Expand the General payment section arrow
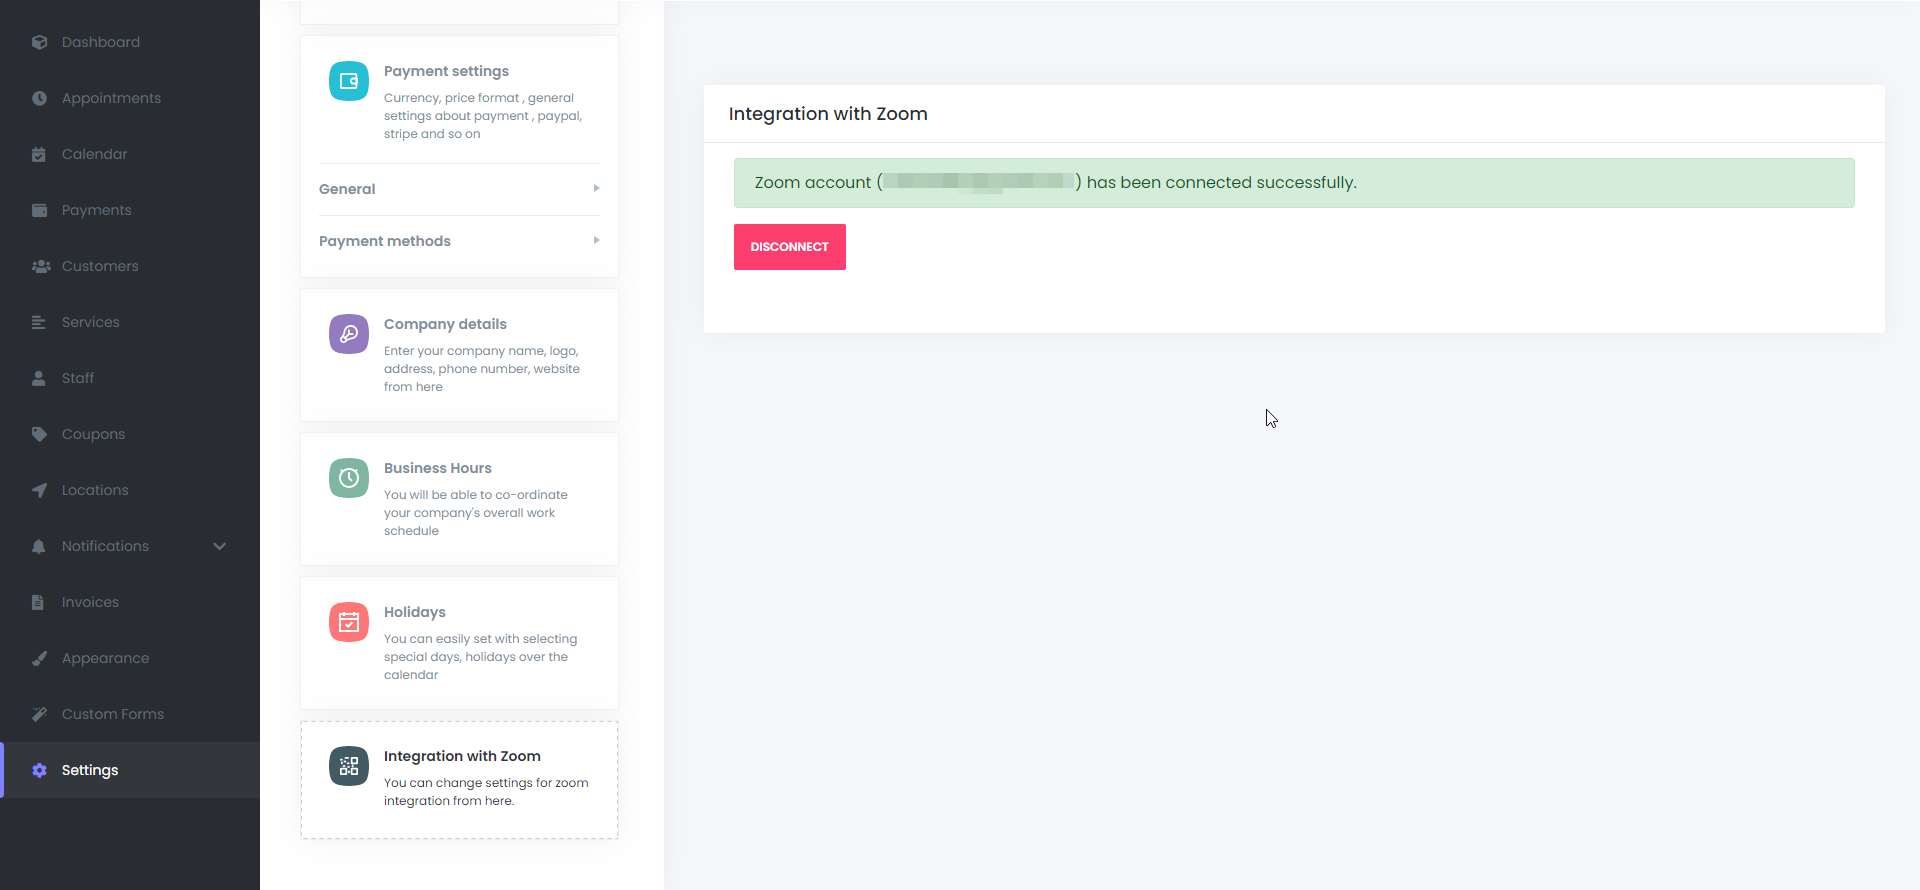1920x890 pixels. tap(596, 189)
